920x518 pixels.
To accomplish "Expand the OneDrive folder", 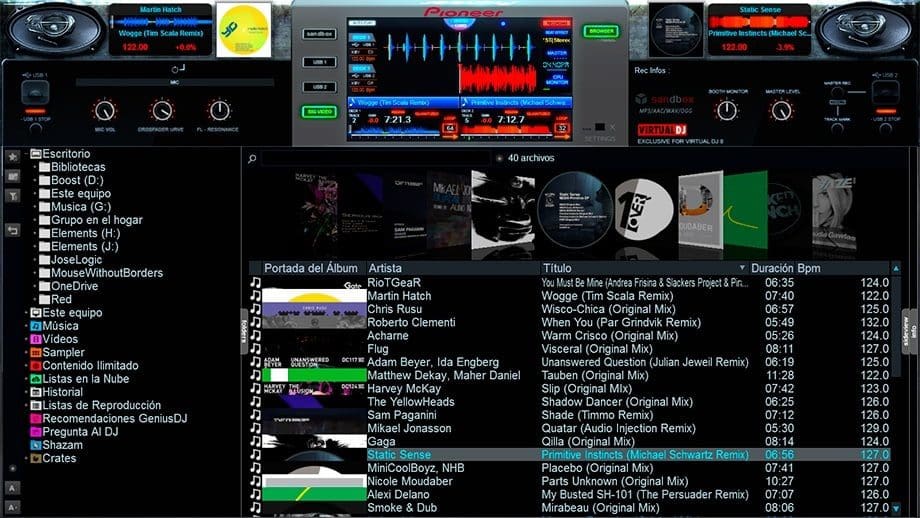I will point(35,286).
